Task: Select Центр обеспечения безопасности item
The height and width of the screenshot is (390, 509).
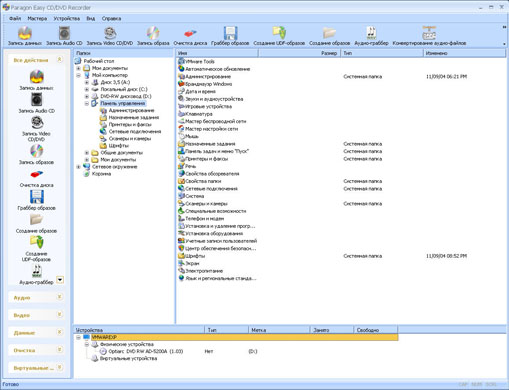Action: pos(217,248)
